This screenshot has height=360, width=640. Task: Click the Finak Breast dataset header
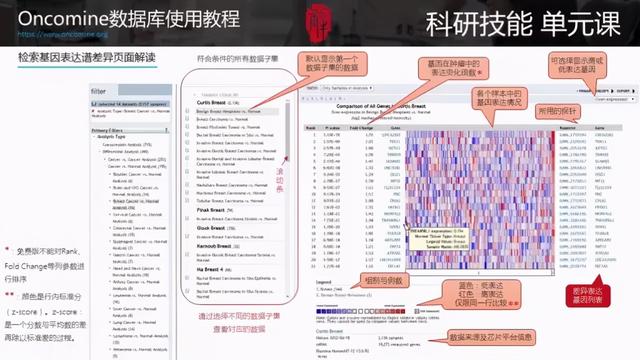coord(215,210)
